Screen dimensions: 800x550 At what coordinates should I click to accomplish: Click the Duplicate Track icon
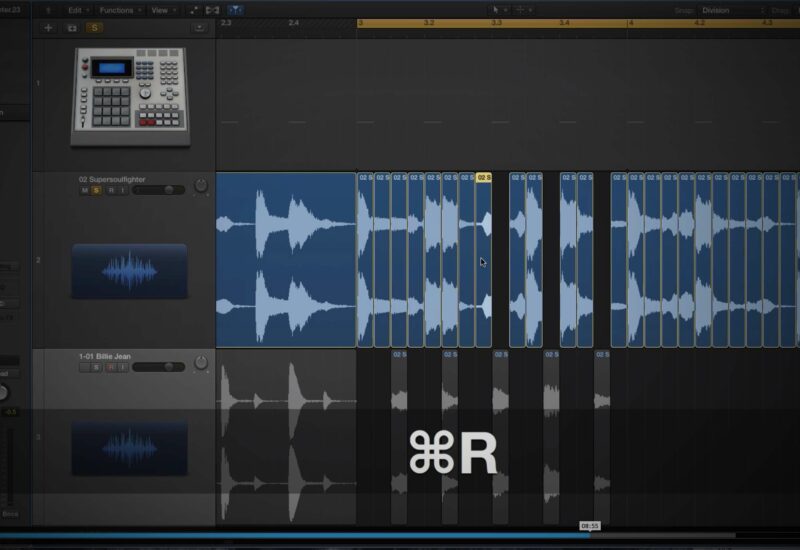tap(72, 28)
